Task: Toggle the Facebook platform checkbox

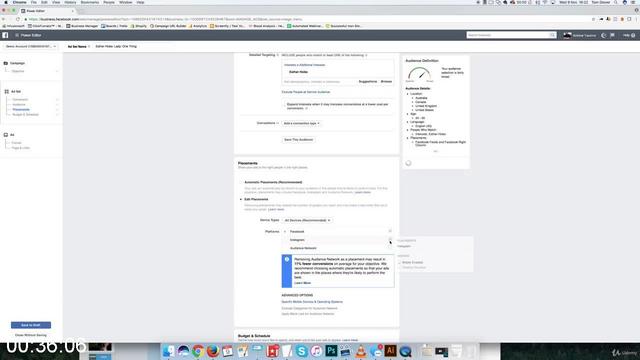Action: [390, 231]
